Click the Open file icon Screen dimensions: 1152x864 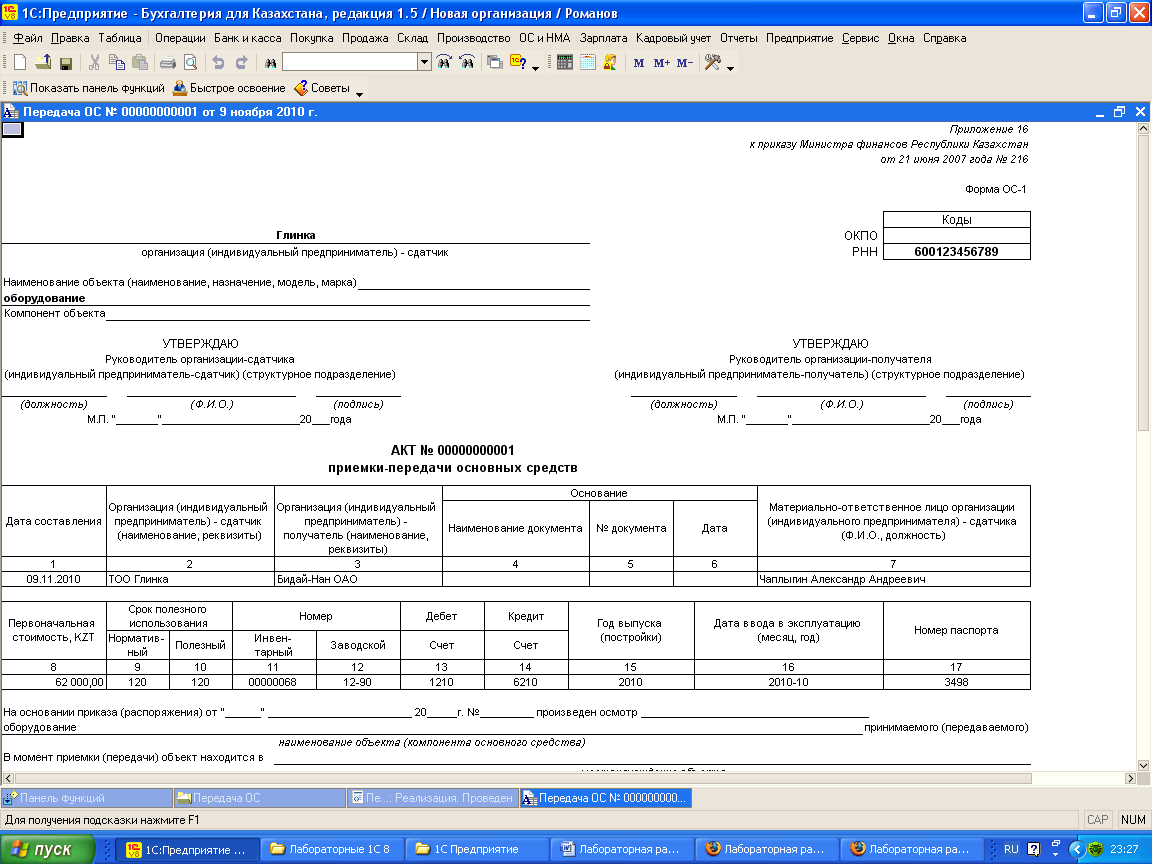43,63
